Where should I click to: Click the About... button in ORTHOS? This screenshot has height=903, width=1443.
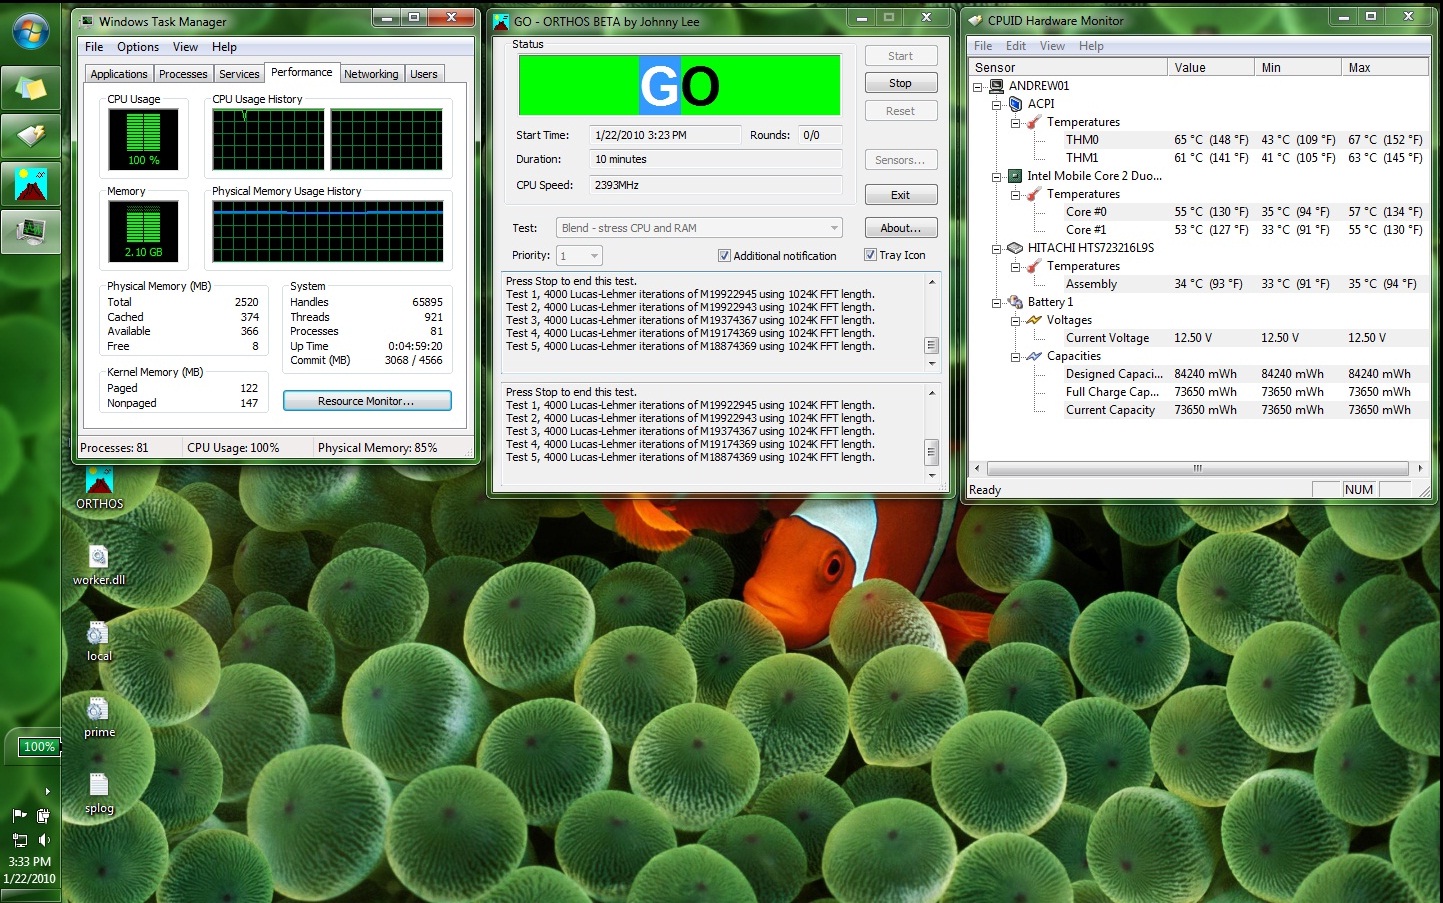(x=900, y=228)
